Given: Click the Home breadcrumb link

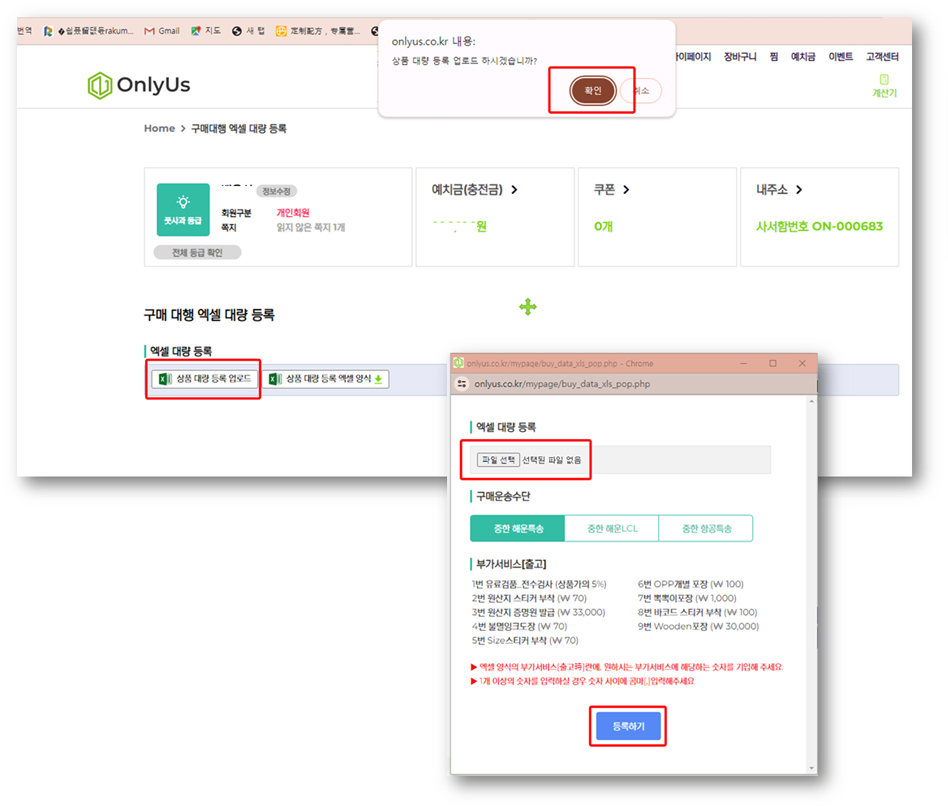Looking at the screenshot, I should [x=159, y=129].
